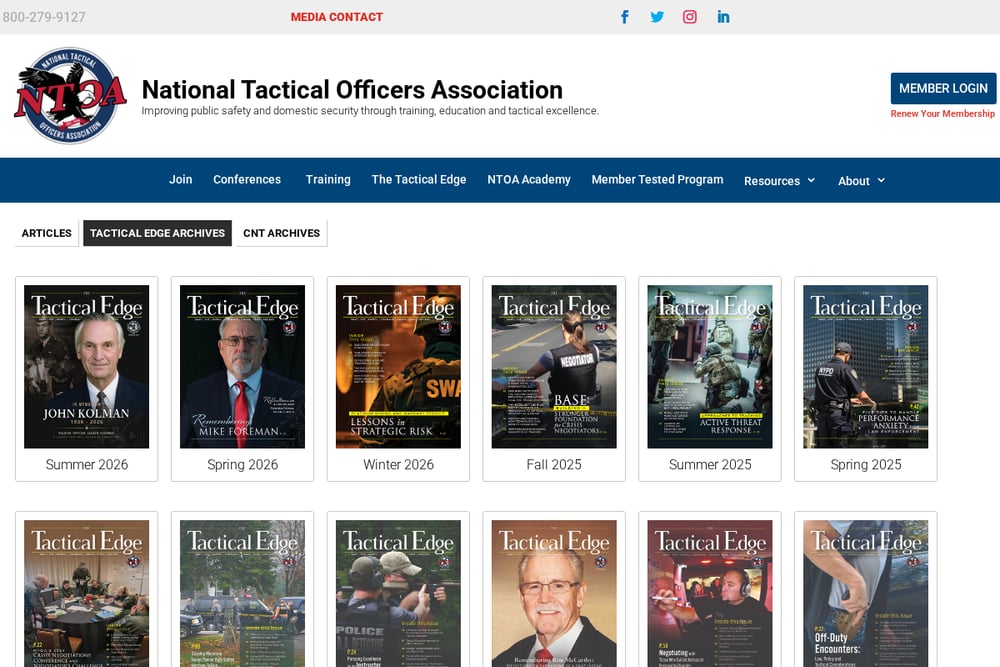Open the Off-Duty Encounters cover
Viewport: 1000px width, 667px height.
pos(865,594)
